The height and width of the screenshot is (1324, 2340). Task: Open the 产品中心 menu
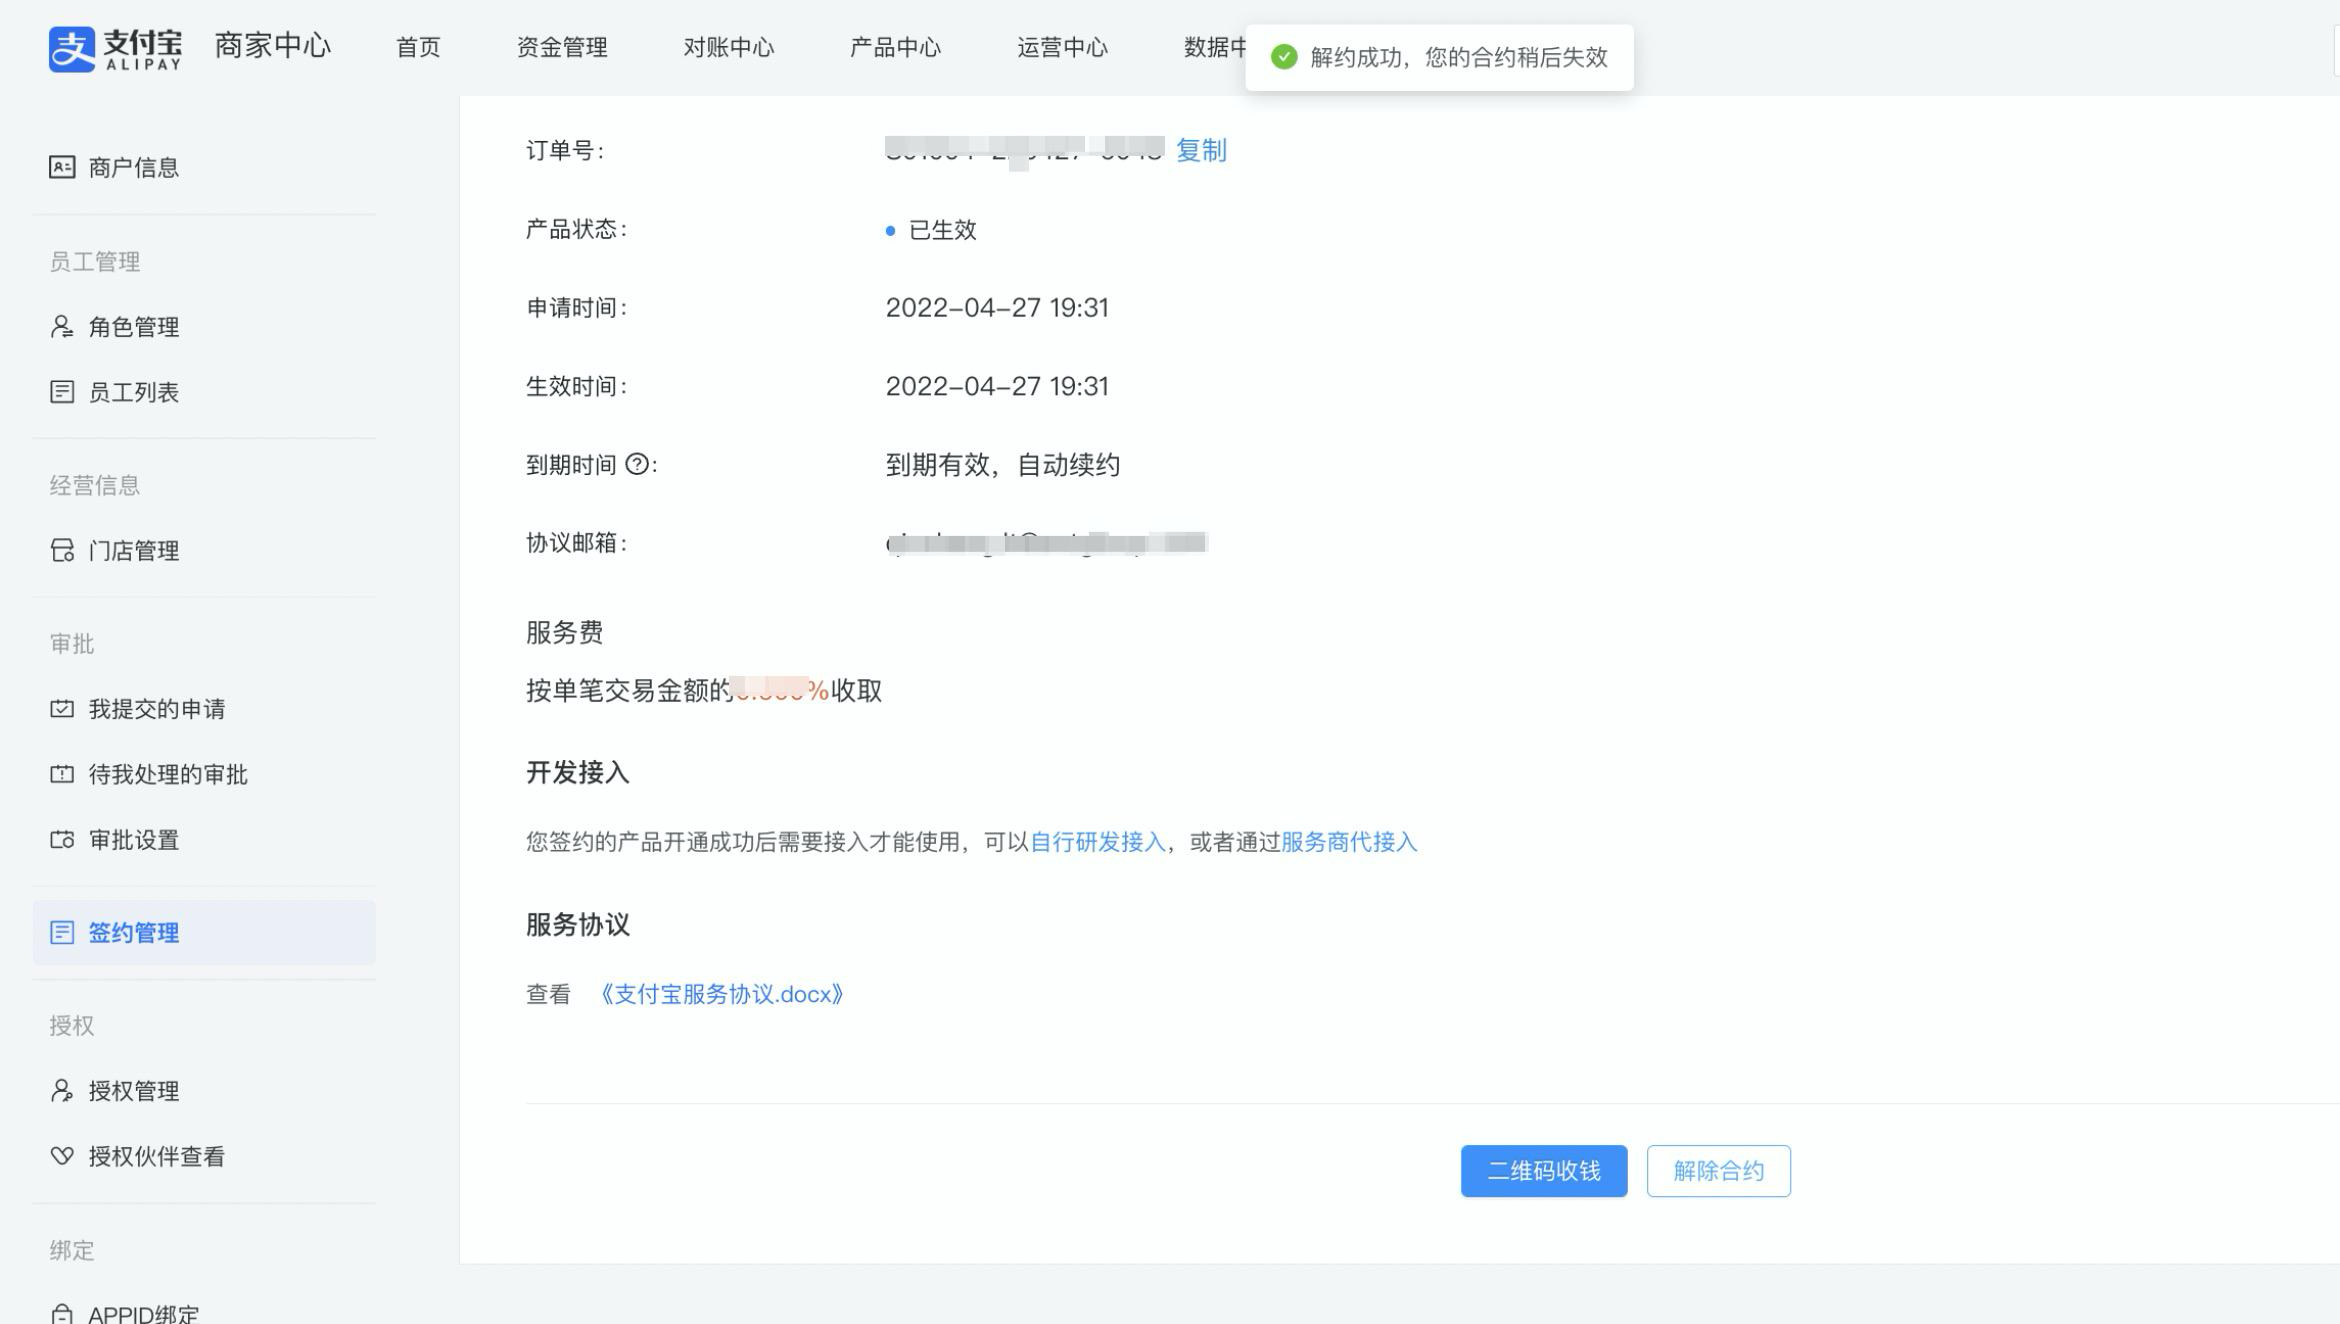pyautogui.click(x=895, y=47)
